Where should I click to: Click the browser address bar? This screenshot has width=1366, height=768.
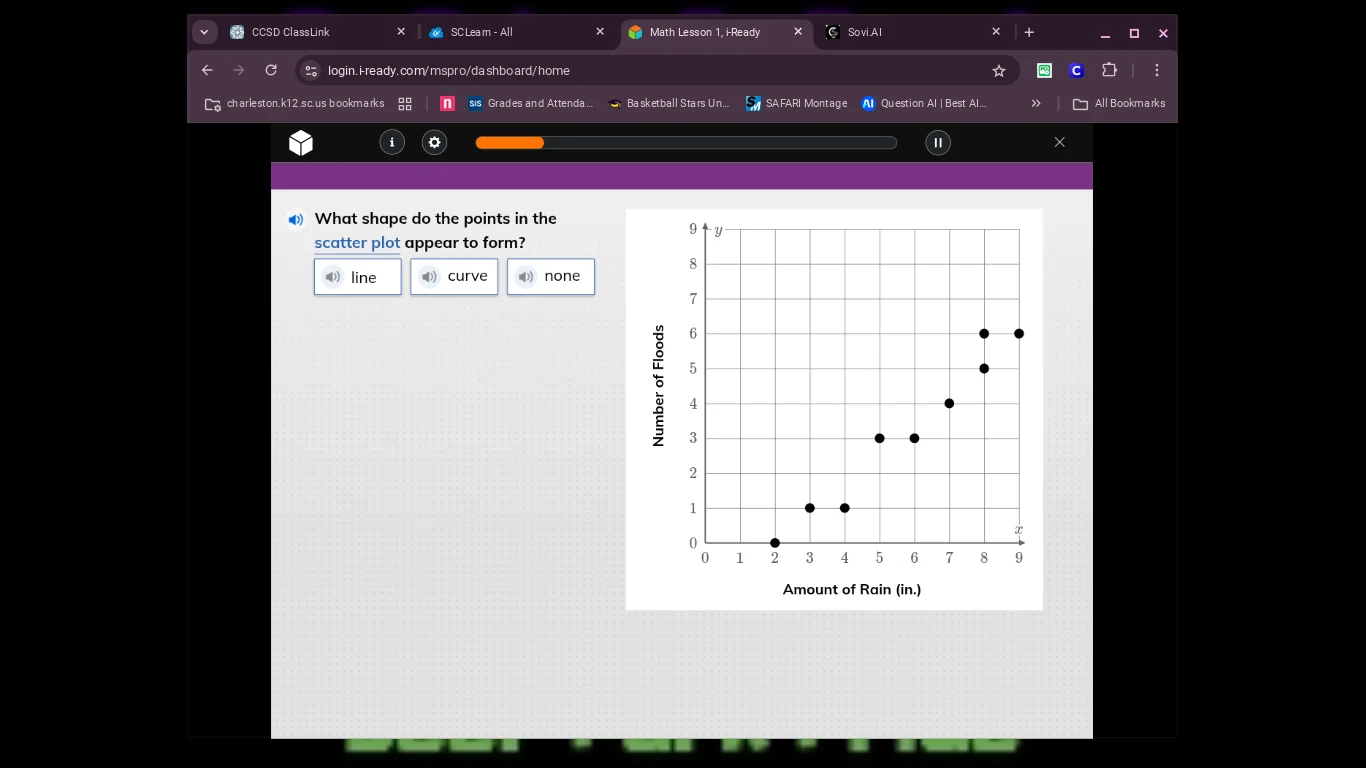coord(600,70)
